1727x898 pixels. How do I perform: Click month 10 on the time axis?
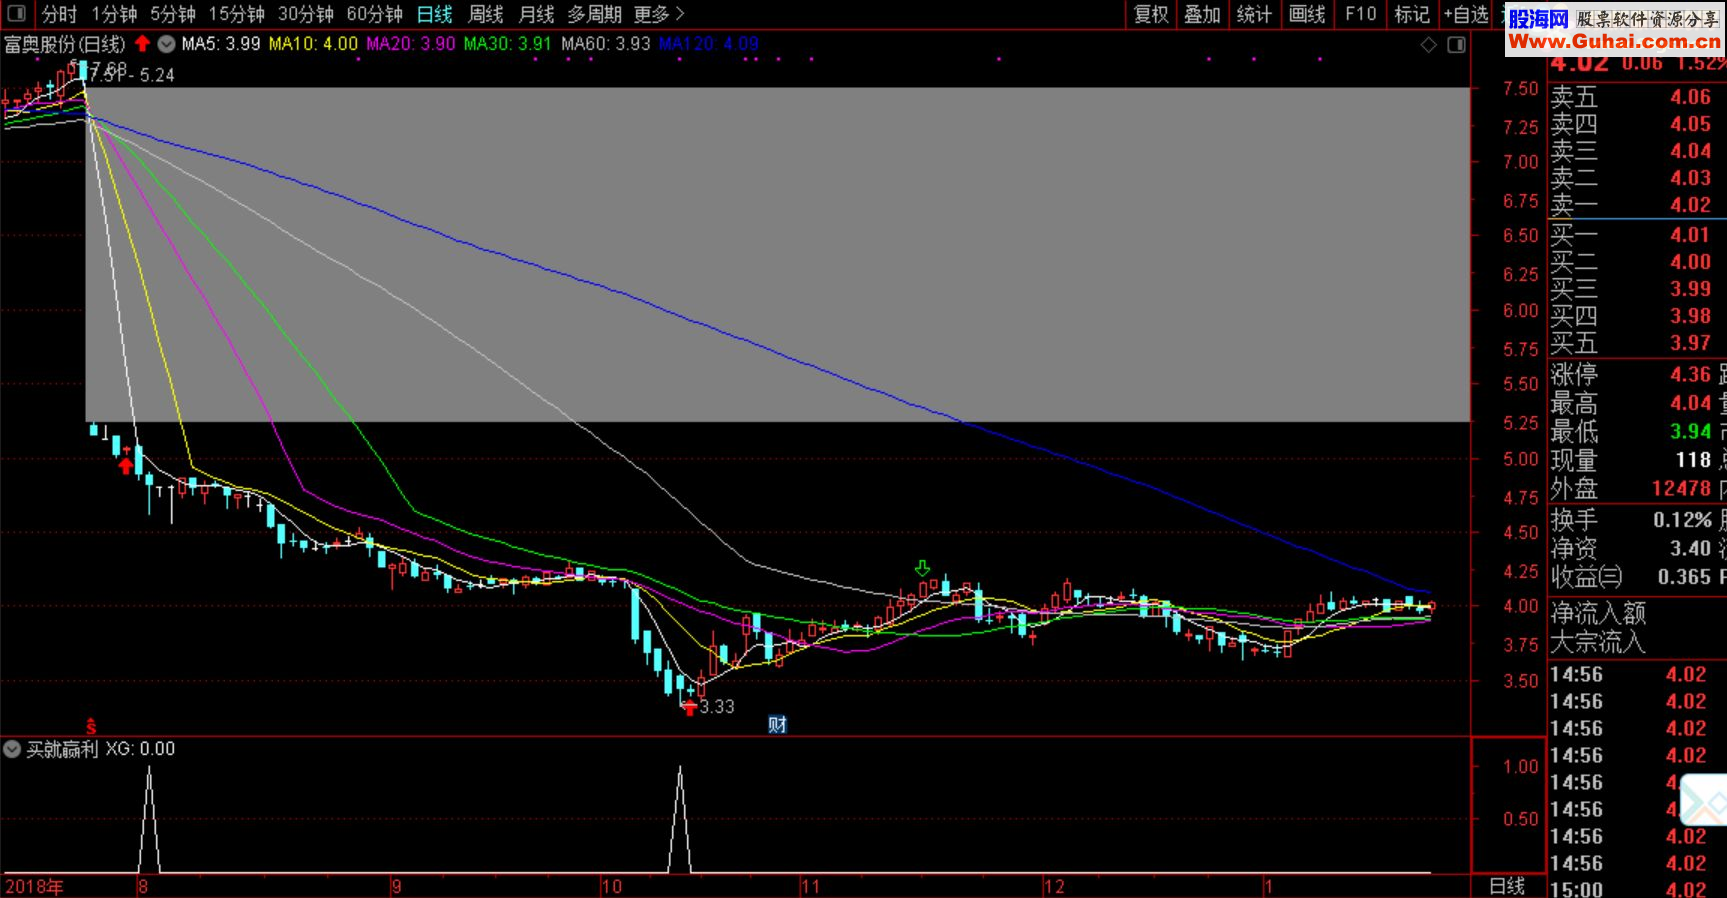point(611,887)
